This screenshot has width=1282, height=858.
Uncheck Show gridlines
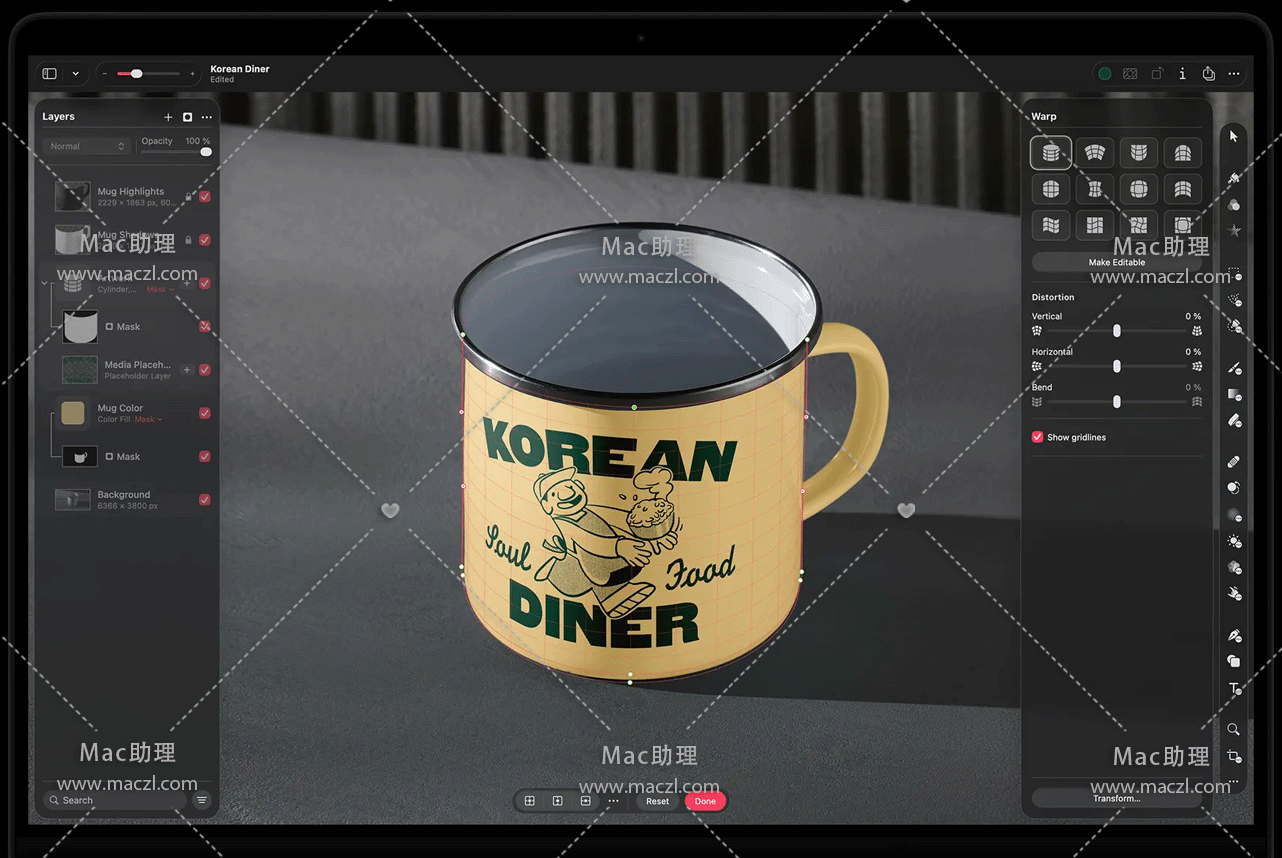click(1037, 437)
